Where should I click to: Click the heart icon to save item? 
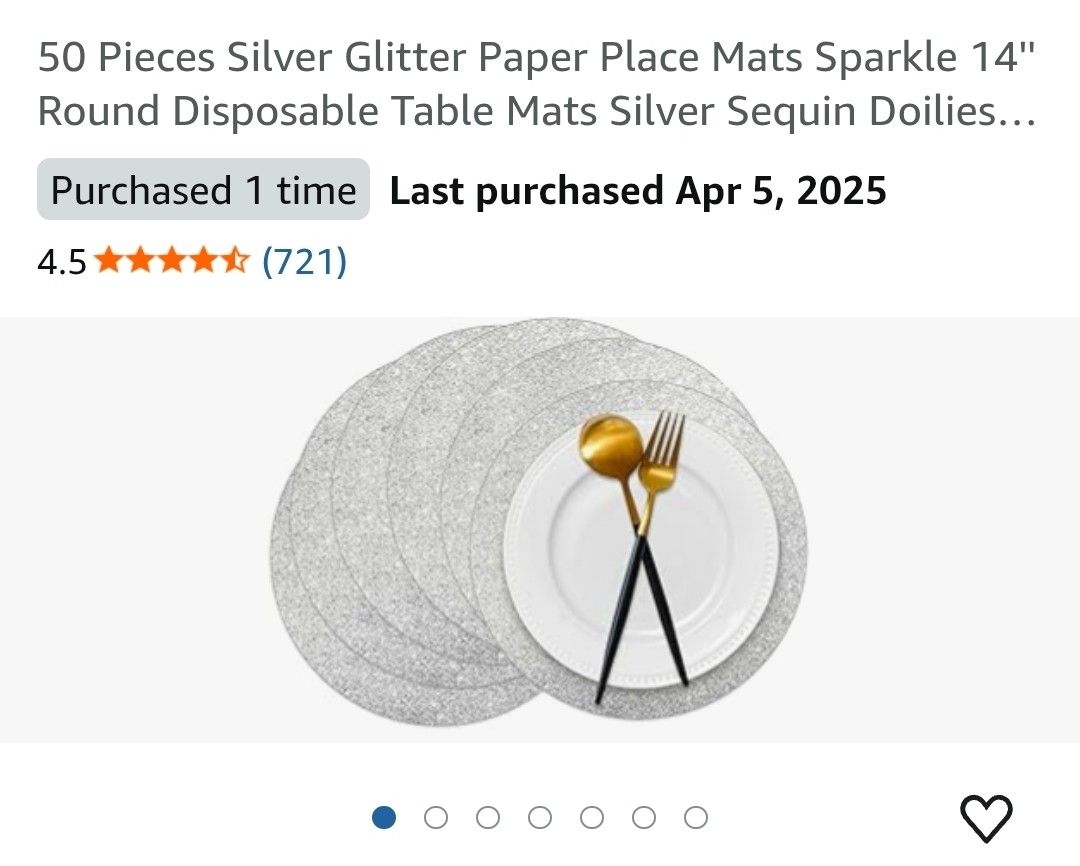(985, 820)
